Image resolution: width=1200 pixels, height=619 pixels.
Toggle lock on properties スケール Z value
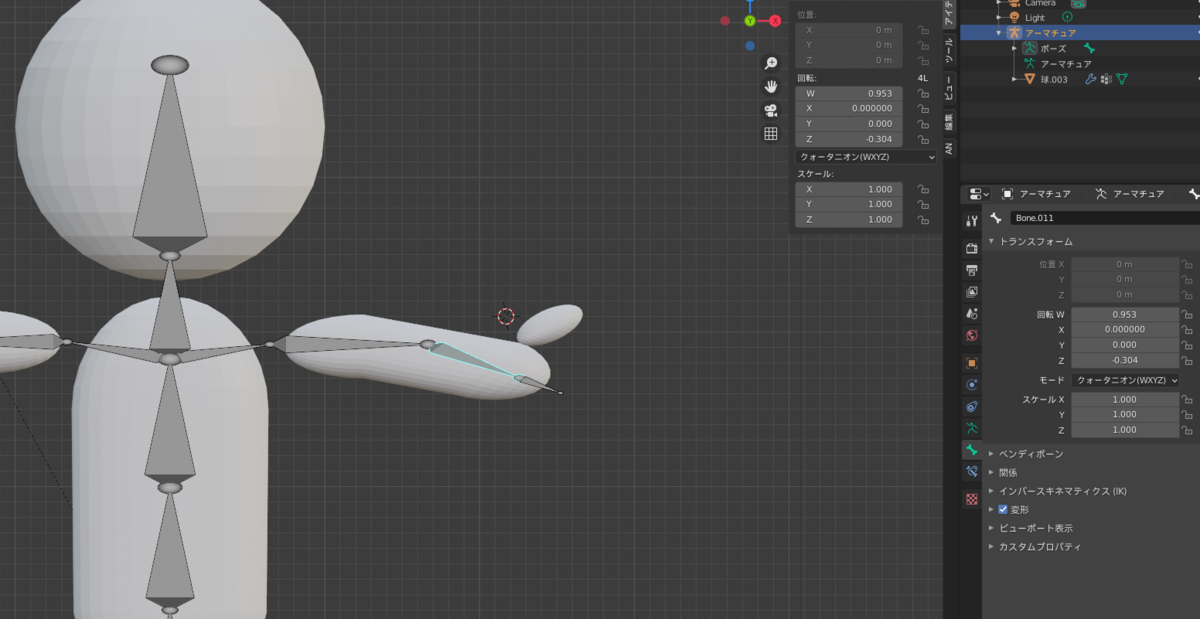coord(1187,430)
